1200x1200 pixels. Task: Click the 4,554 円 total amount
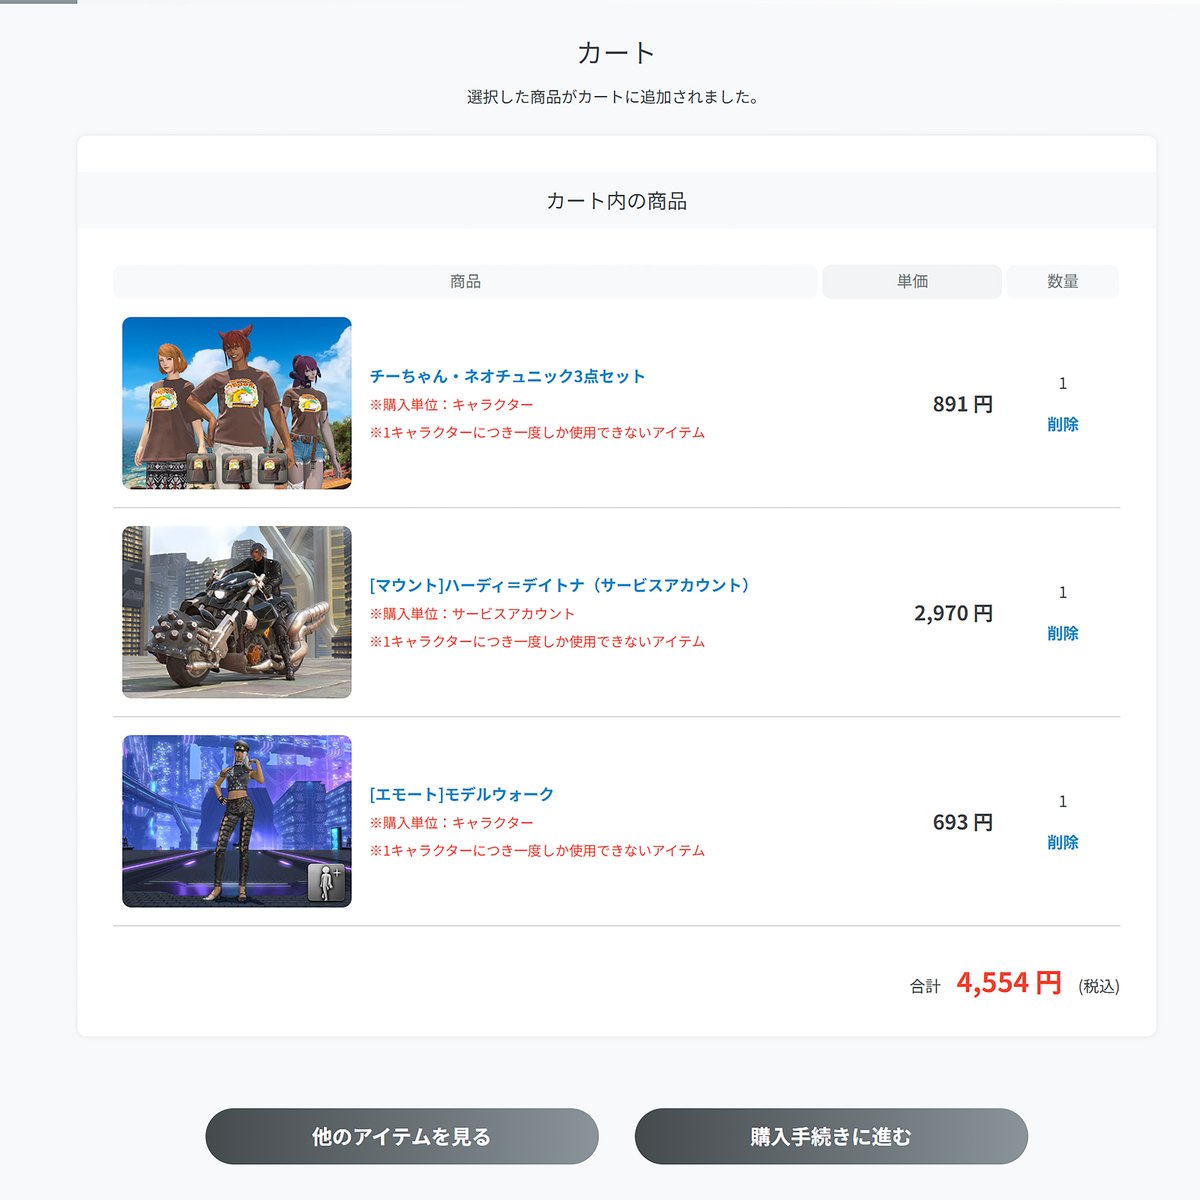click(x=1009, y=983)
